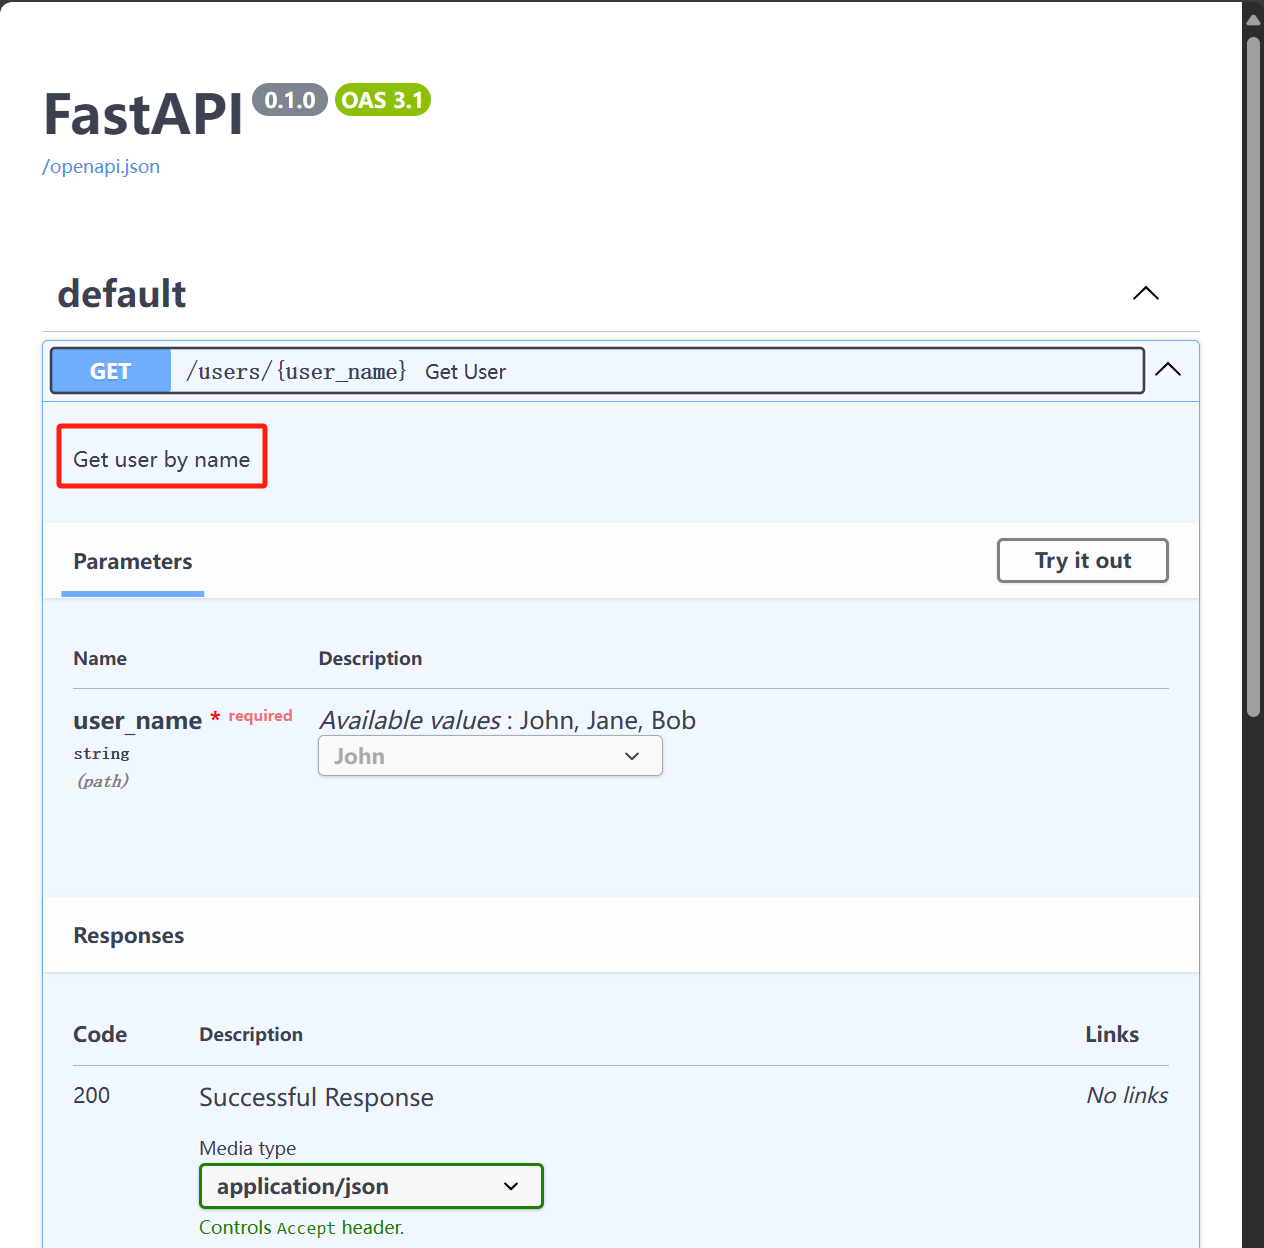Collapse the GET /users/{user_name} operation arrow

(1168, 370)
